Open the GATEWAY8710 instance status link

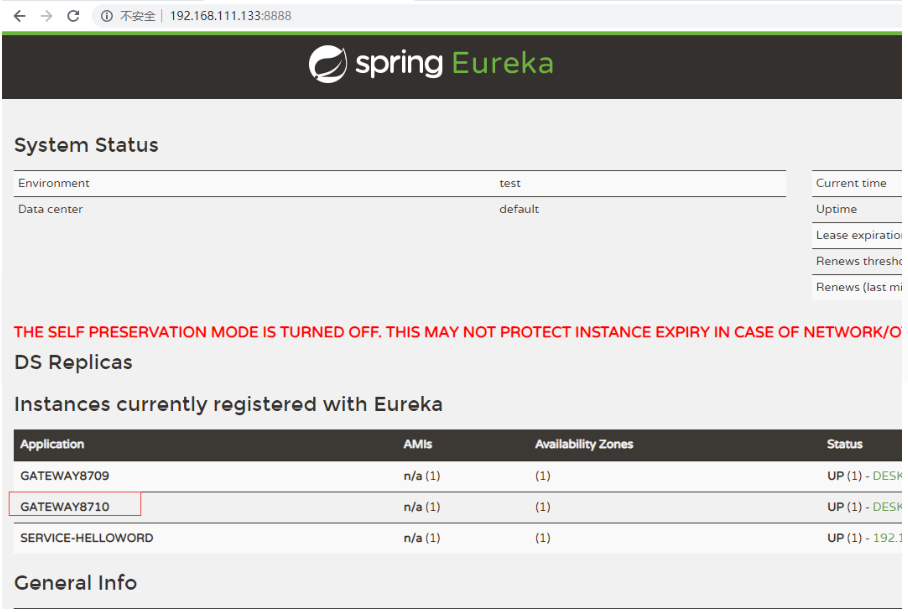(887, 507)
